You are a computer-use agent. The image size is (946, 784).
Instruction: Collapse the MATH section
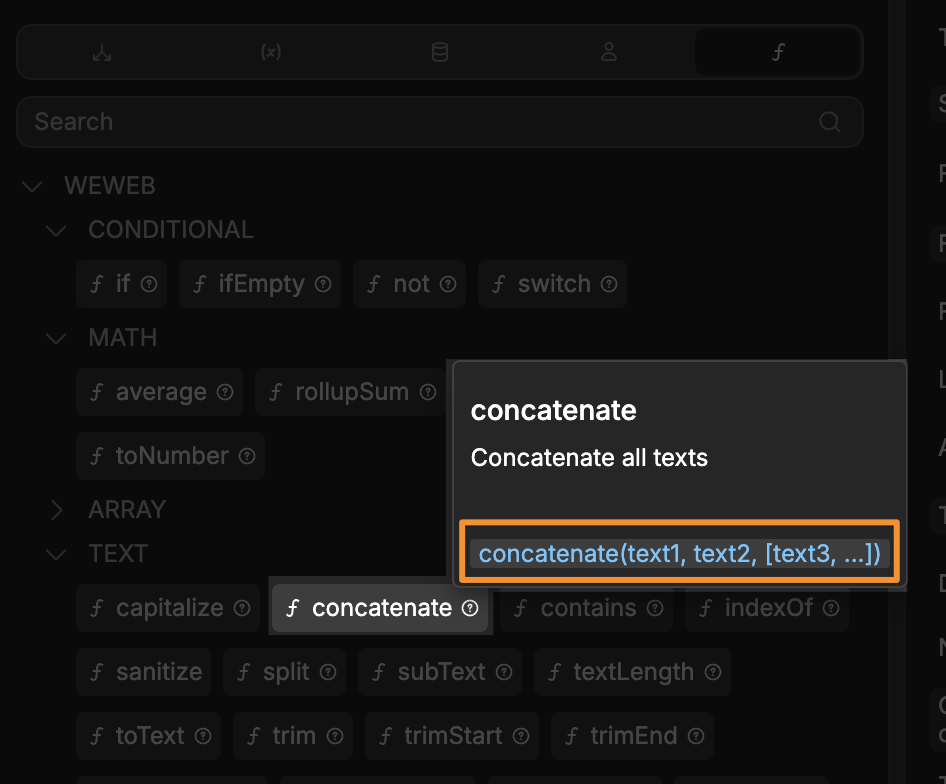56,338
